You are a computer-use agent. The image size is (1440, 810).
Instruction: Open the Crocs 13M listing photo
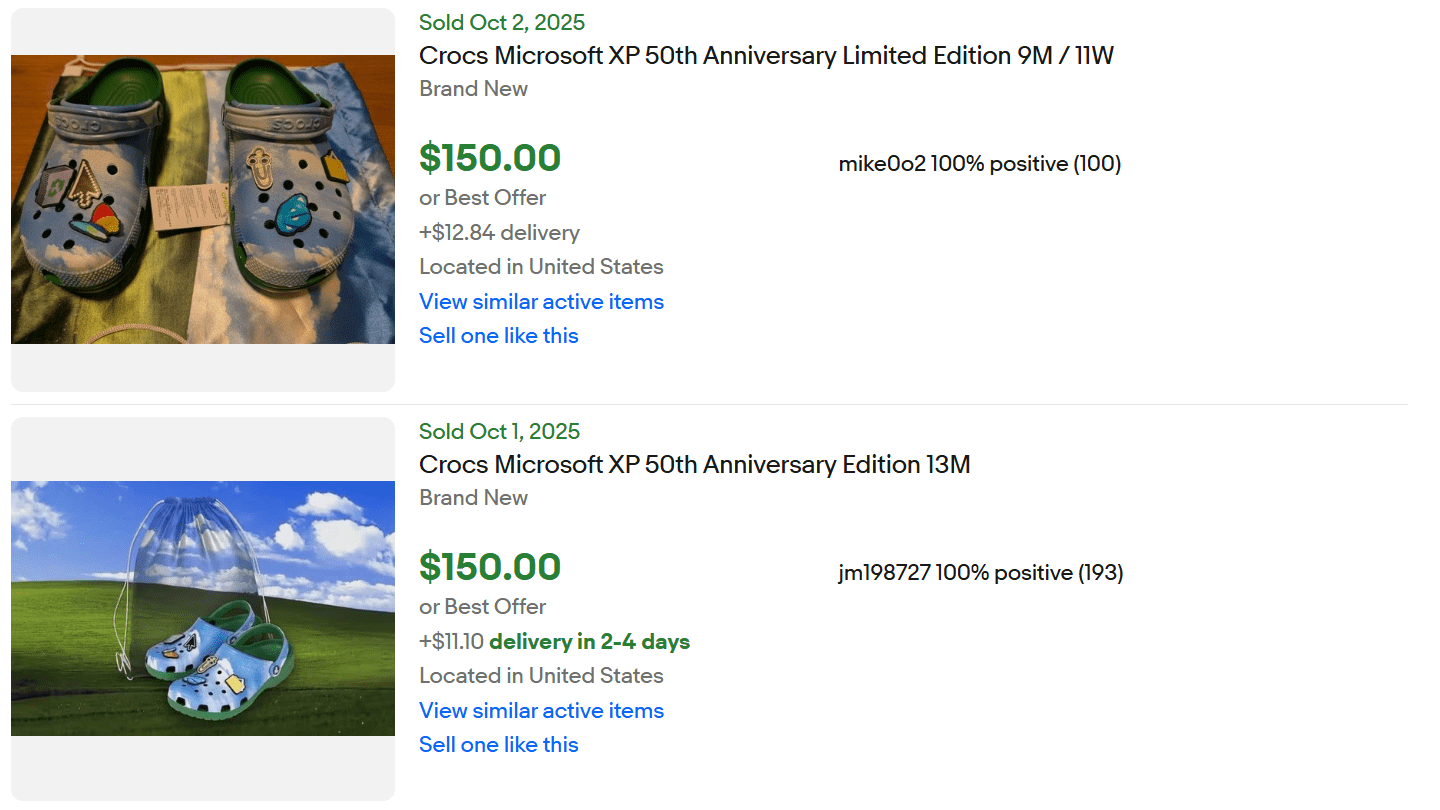[203, 608]
